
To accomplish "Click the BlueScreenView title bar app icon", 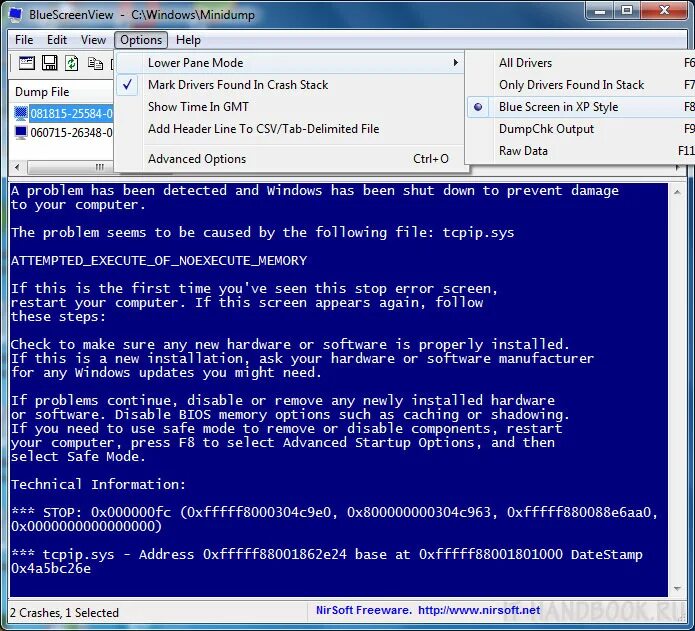I will [x=16, y=15].
